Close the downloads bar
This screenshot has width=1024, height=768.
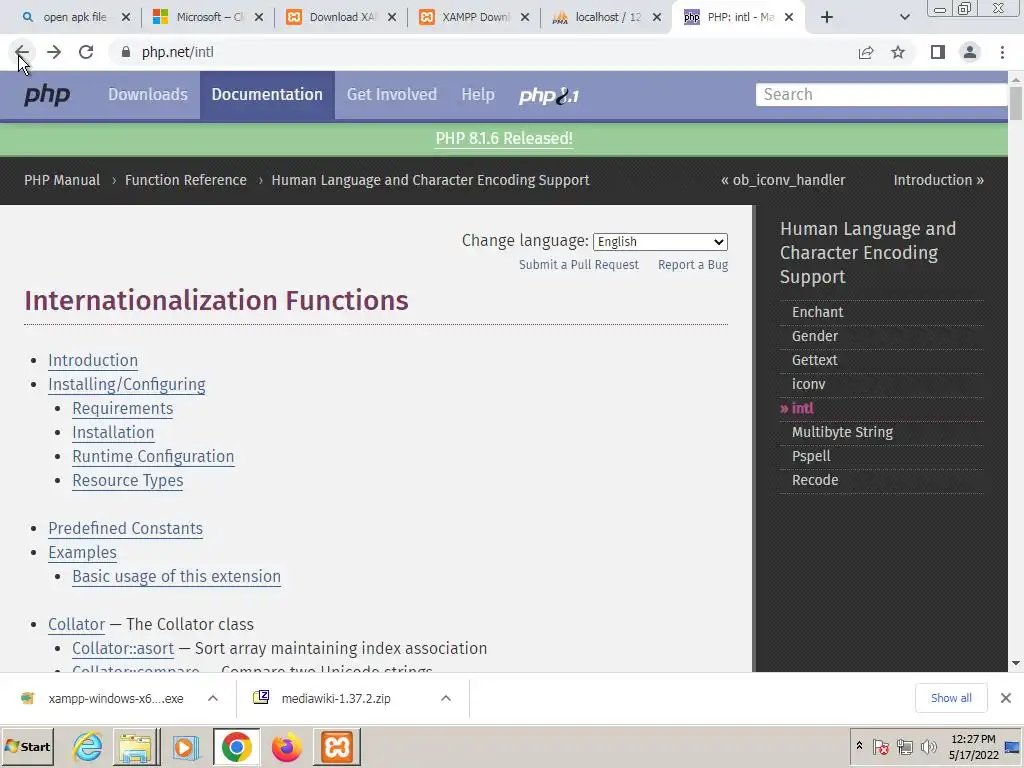pos(1006,698)
